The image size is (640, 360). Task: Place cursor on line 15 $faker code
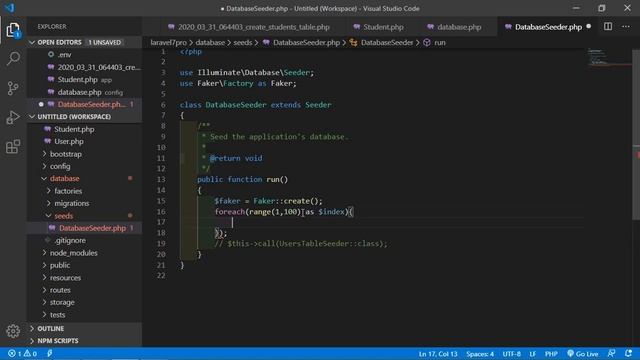[268, 201]
